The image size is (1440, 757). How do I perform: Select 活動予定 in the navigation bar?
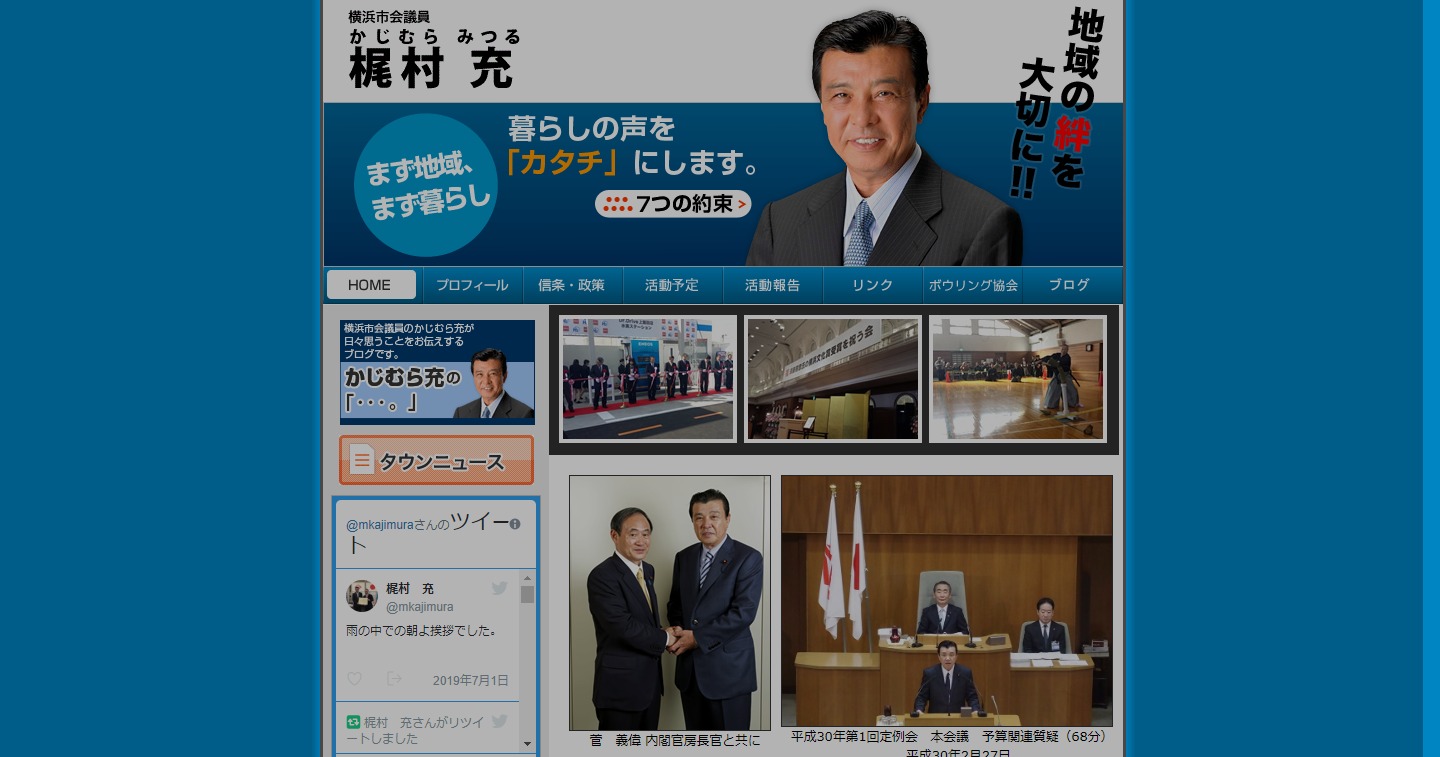672,285
